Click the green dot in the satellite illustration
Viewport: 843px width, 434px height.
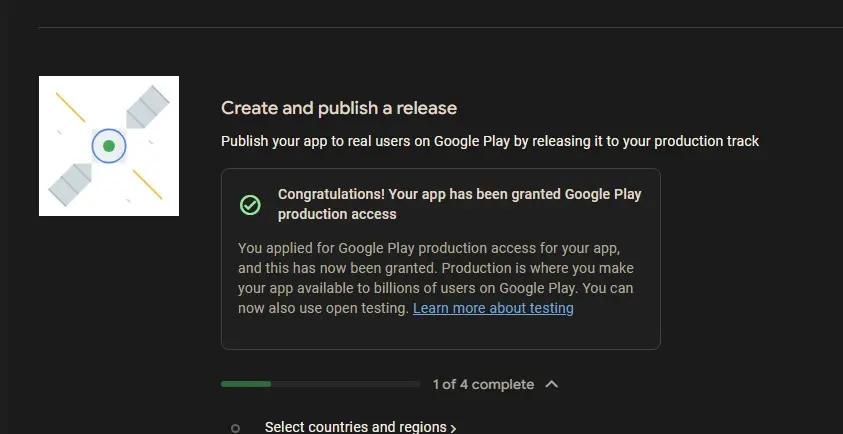[x=109, y=146]
